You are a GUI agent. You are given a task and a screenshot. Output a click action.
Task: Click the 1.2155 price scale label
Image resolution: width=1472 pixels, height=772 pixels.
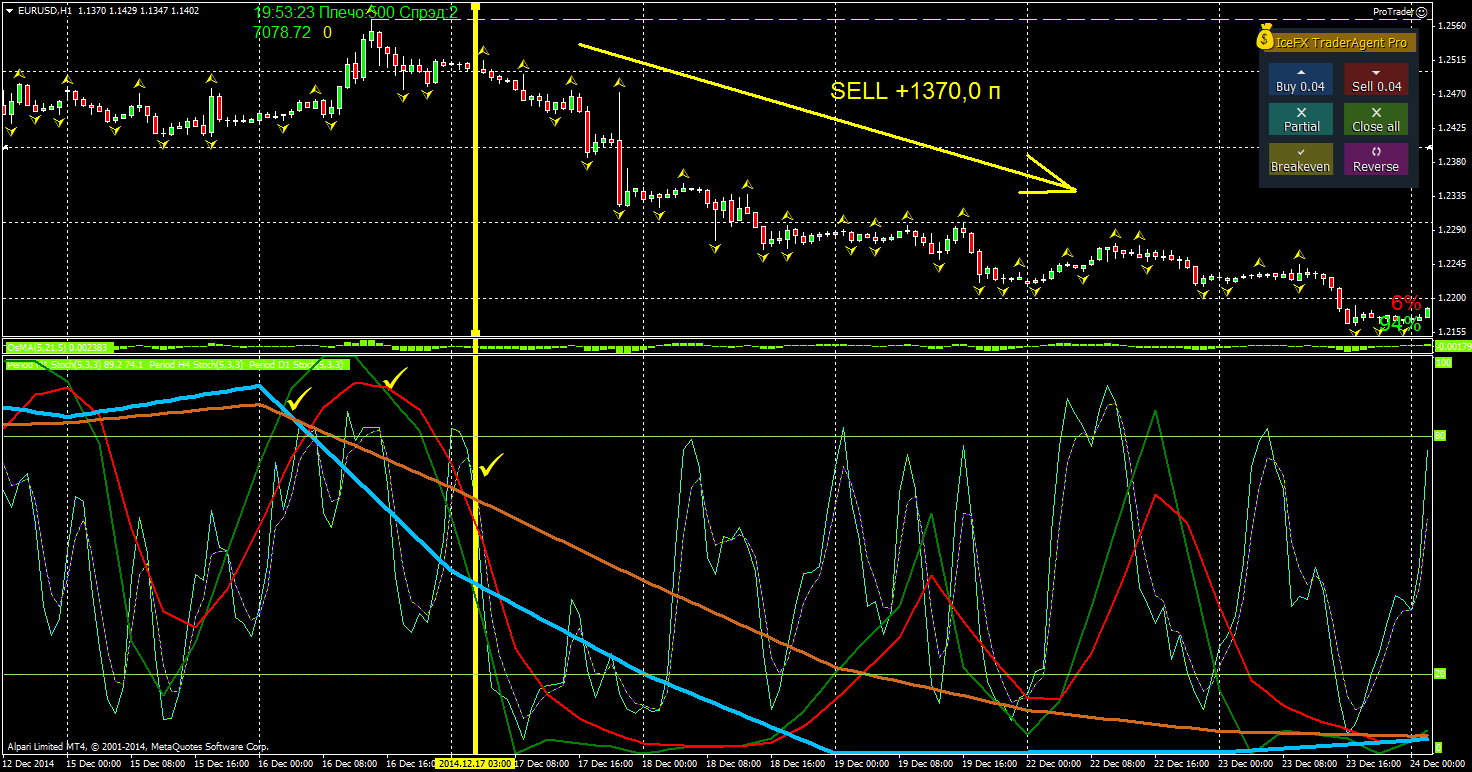[1451, 331]
